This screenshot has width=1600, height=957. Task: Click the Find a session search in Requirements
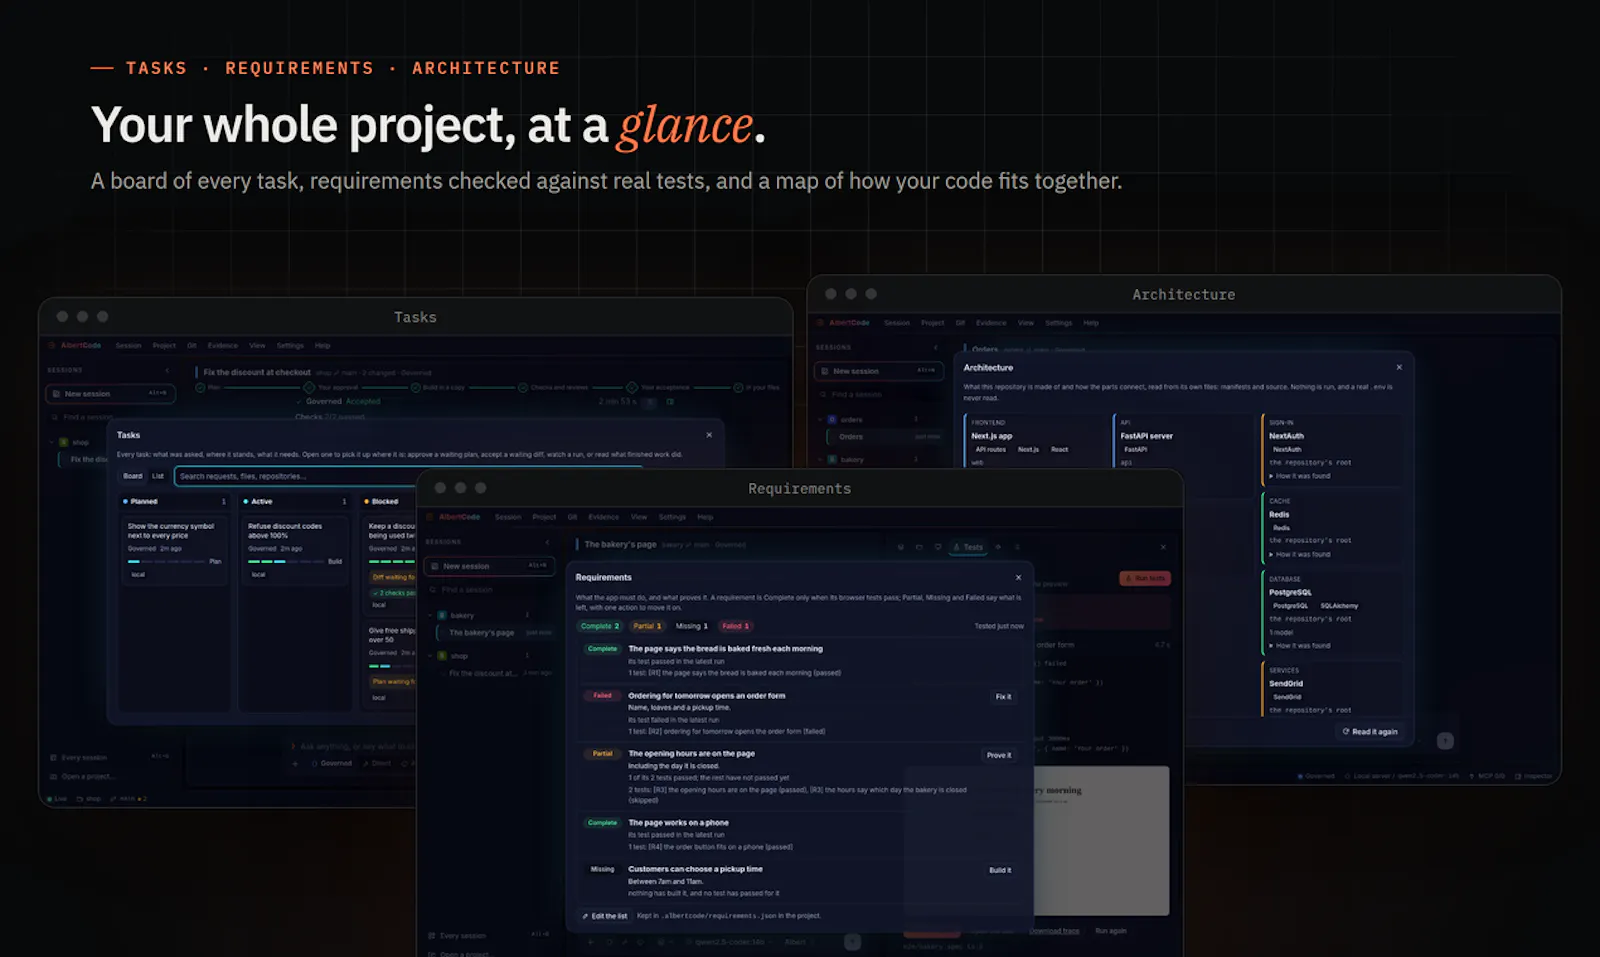tap(489, 590)
